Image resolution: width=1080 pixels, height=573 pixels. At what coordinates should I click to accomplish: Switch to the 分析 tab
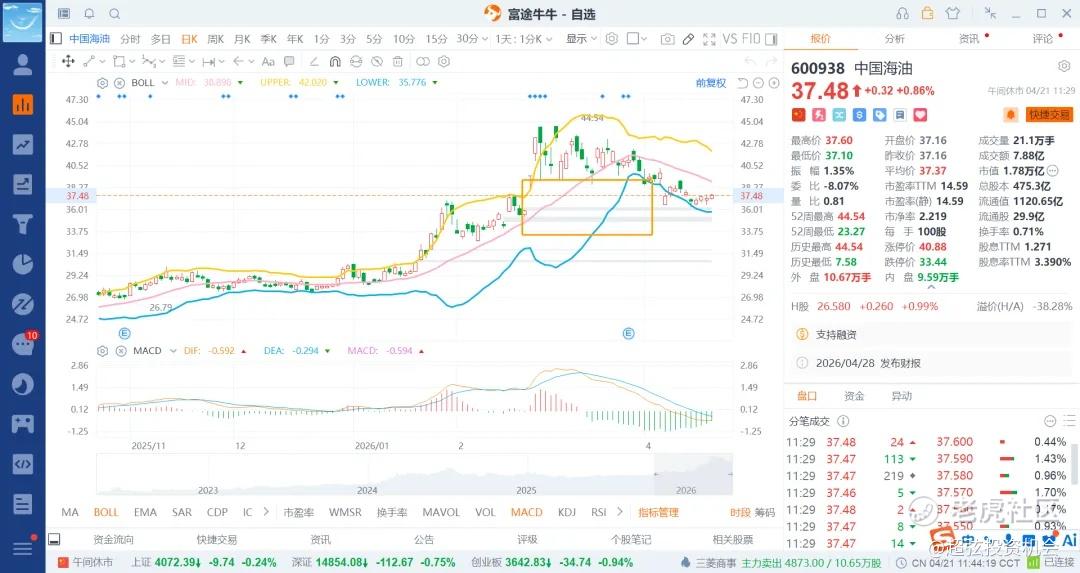click(x=894, y=39)
